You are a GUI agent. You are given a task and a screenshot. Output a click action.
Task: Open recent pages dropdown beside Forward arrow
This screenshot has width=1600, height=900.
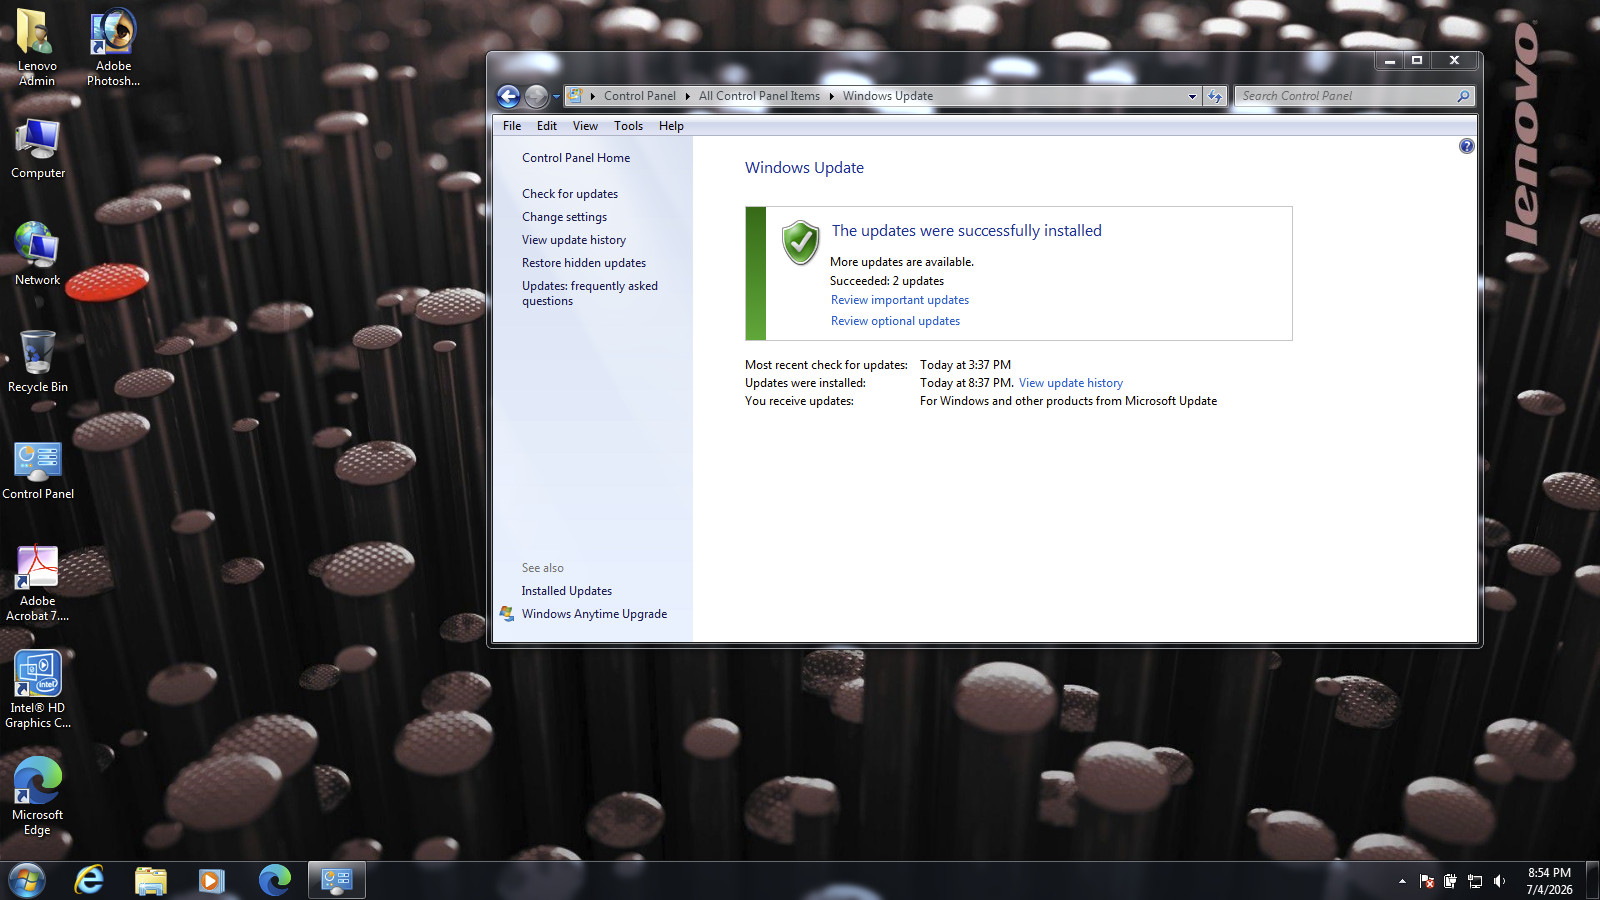[556, 97]
